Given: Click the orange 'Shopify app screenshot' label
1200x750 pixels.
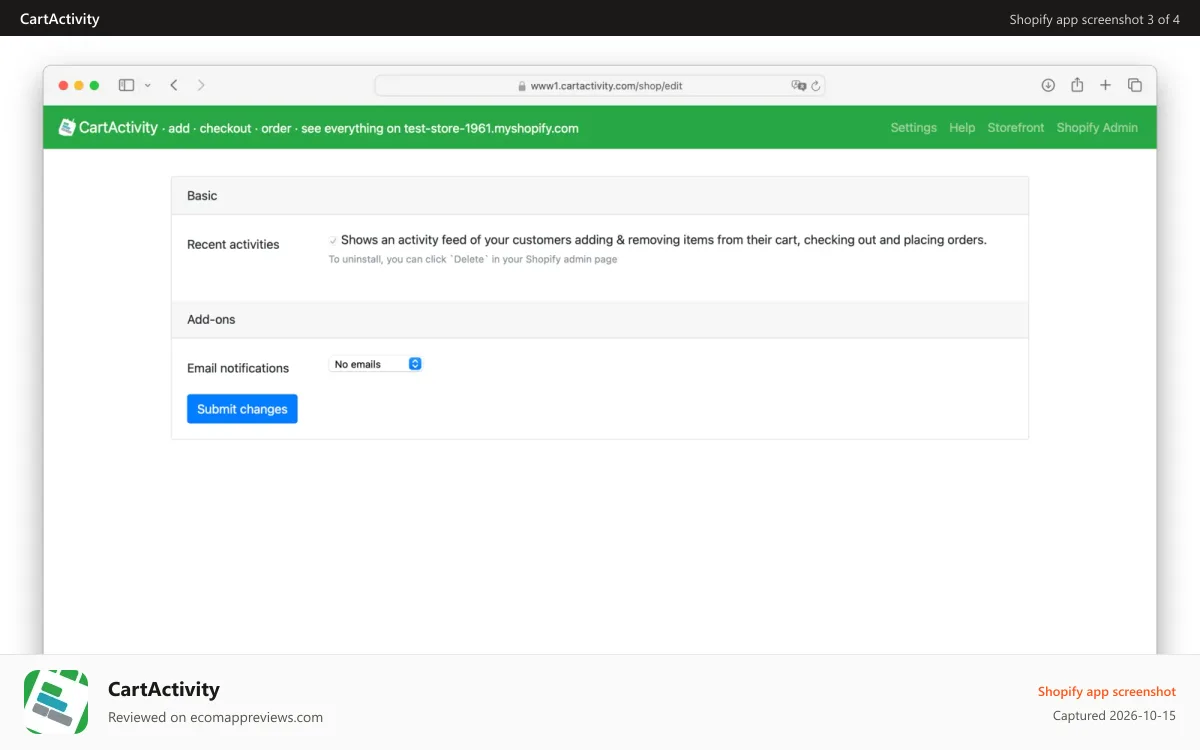Looking at the screenshot, I should pyautogui.click(x=1107, y=691).
